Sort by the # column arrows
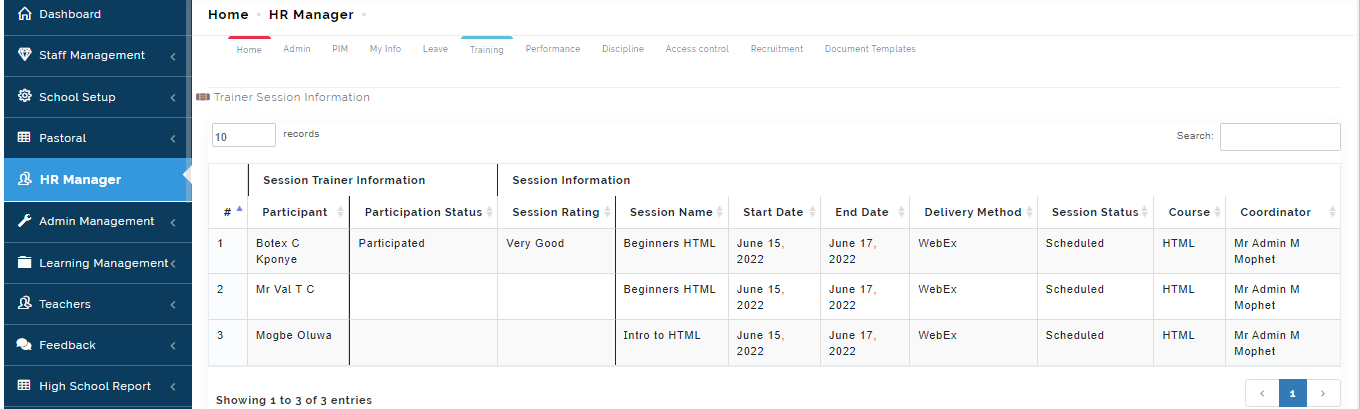Screen dimensions: 1360x409 [x=239, y=212]
